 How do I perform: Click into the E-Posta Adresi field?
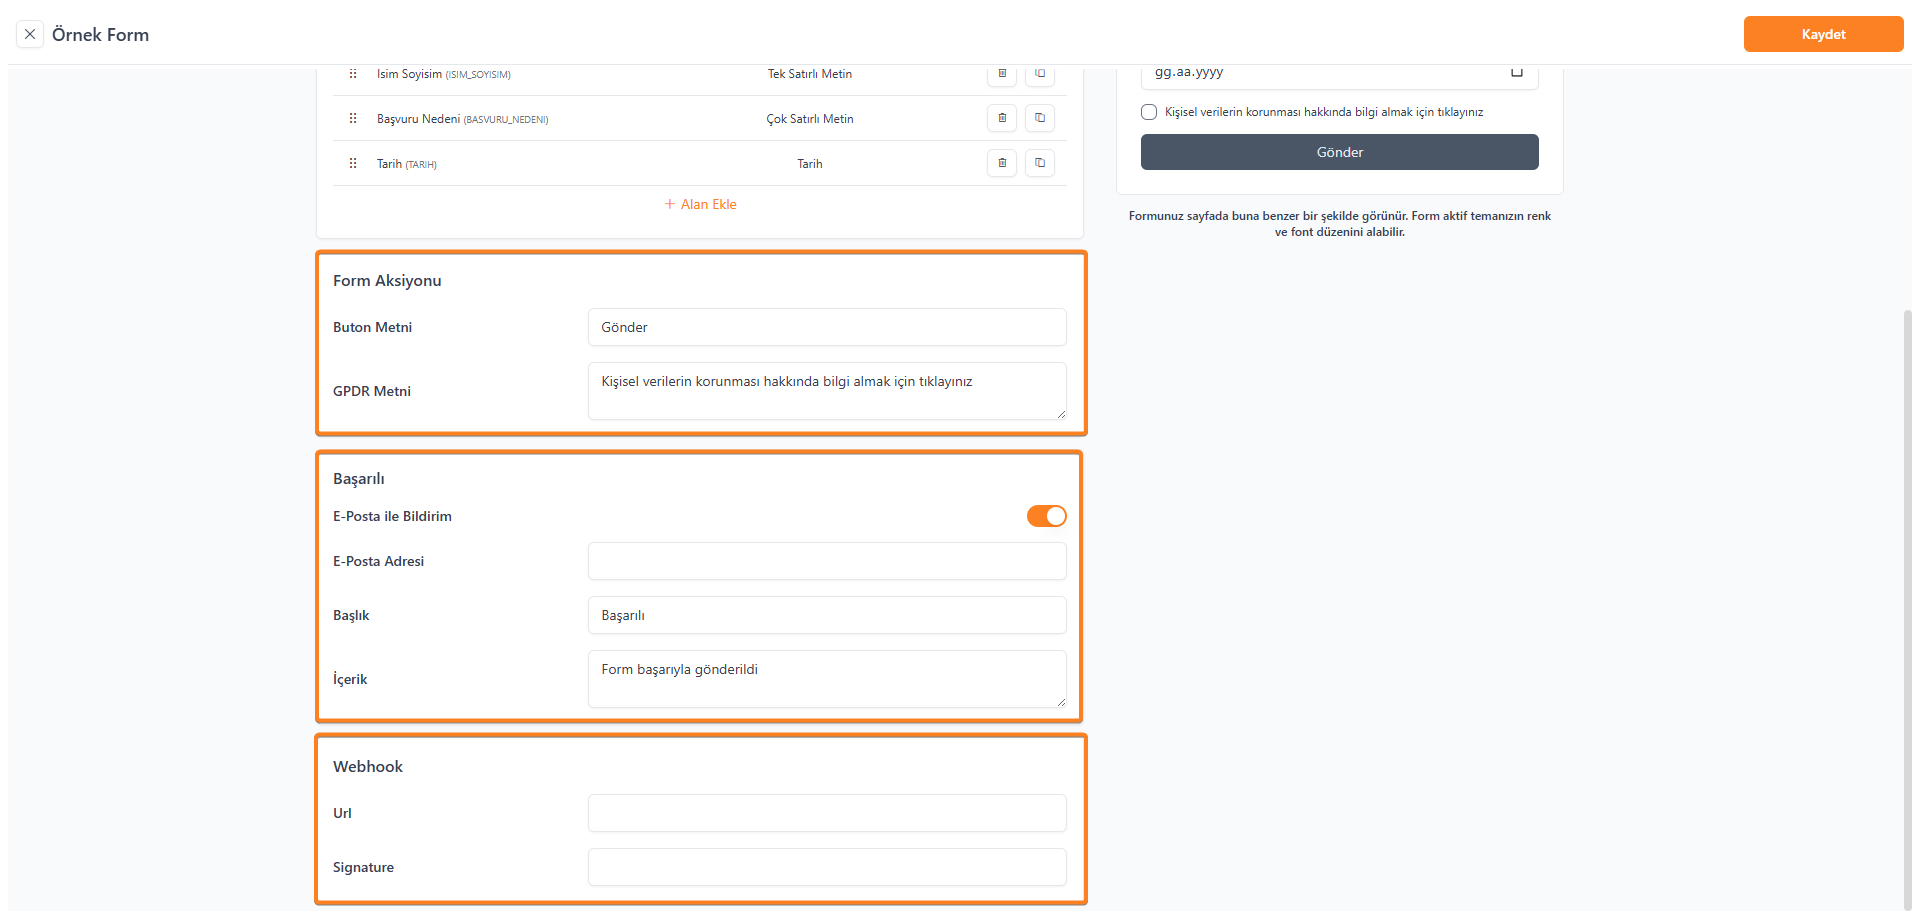pos(826,561)
